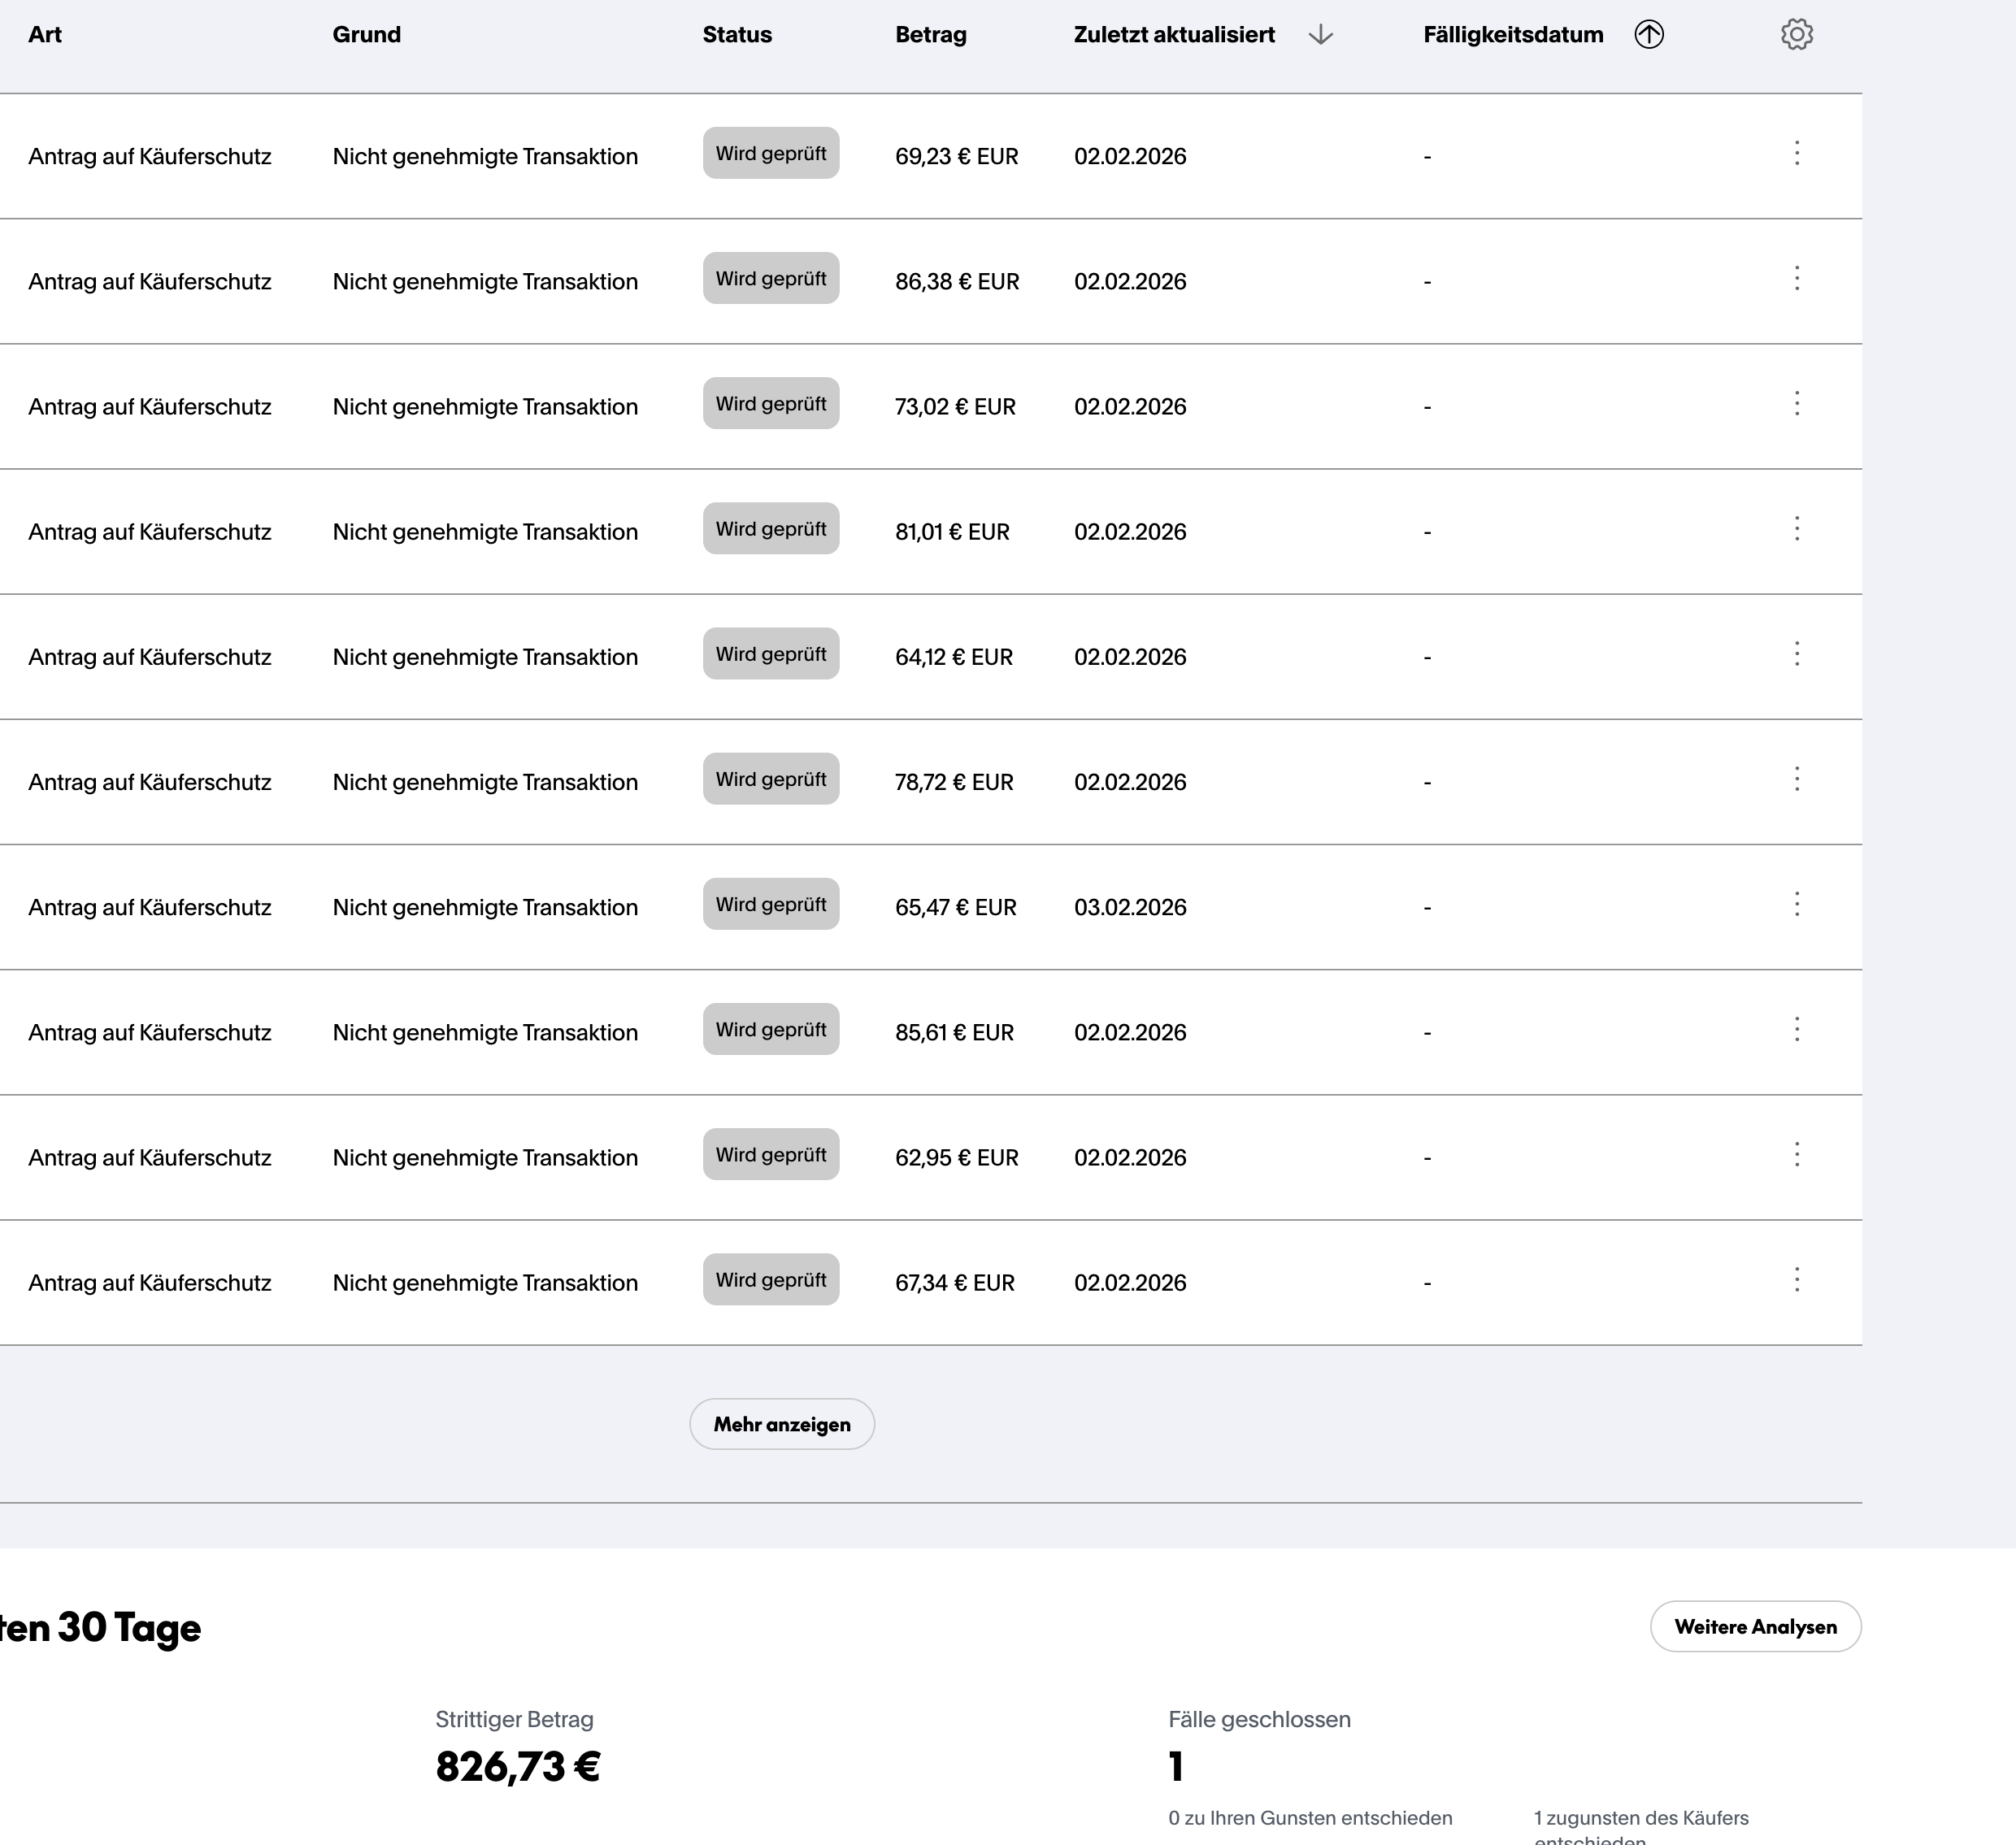2016x1845 pixels.
Task: Open Weitere Analysen
Action: pos(1754,1627)
